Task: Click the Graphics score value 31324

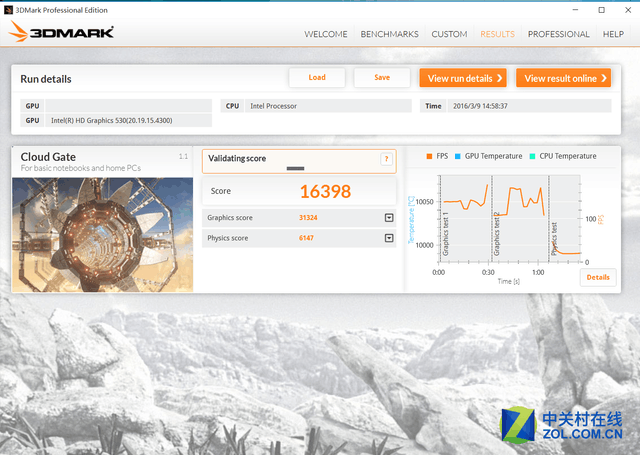Action: point(308,218)
